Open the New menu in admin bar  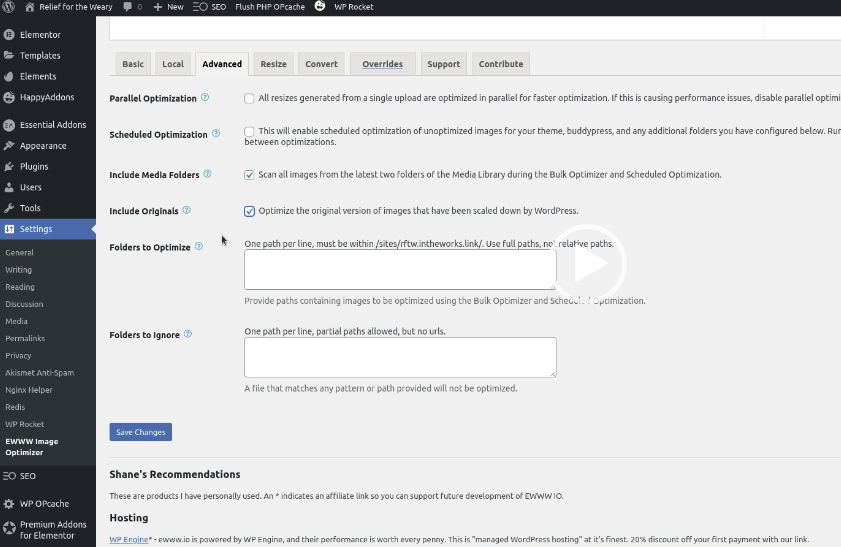[168, 7]
